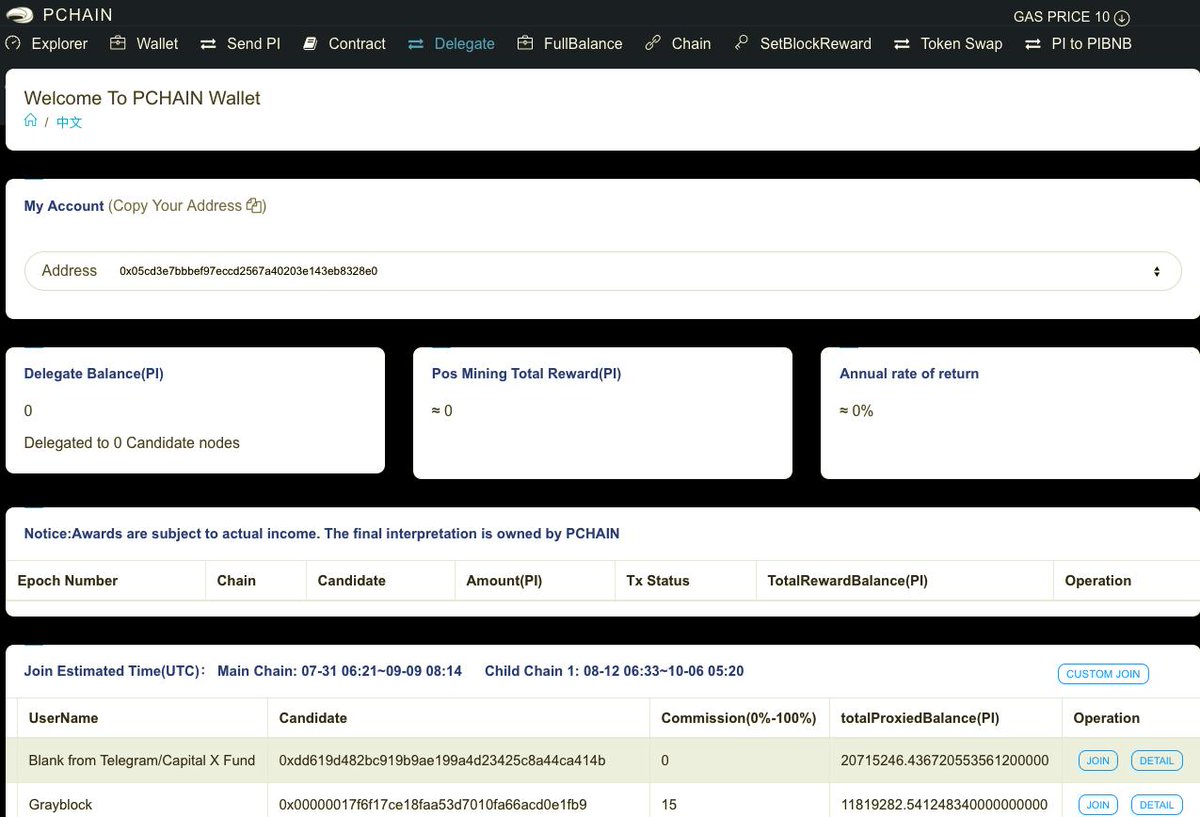
Task: Click candidate address 0xdd619d482bc9...
Action: tap(442, 761)
